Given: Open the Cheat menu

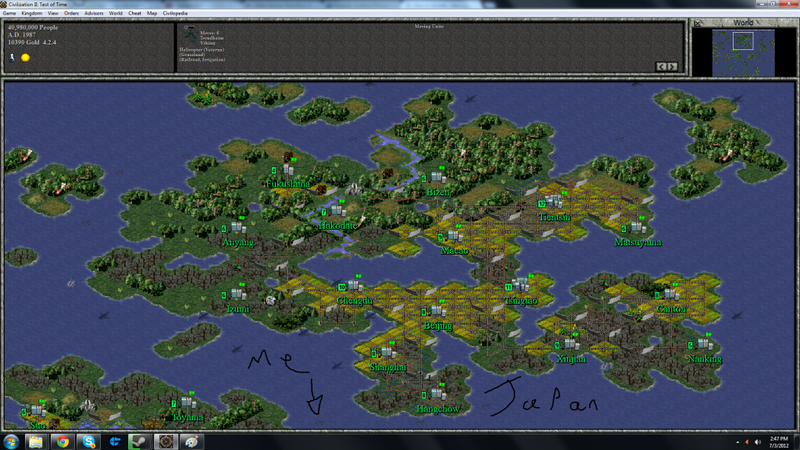Looking at the screenshot, I should (135, 13).
